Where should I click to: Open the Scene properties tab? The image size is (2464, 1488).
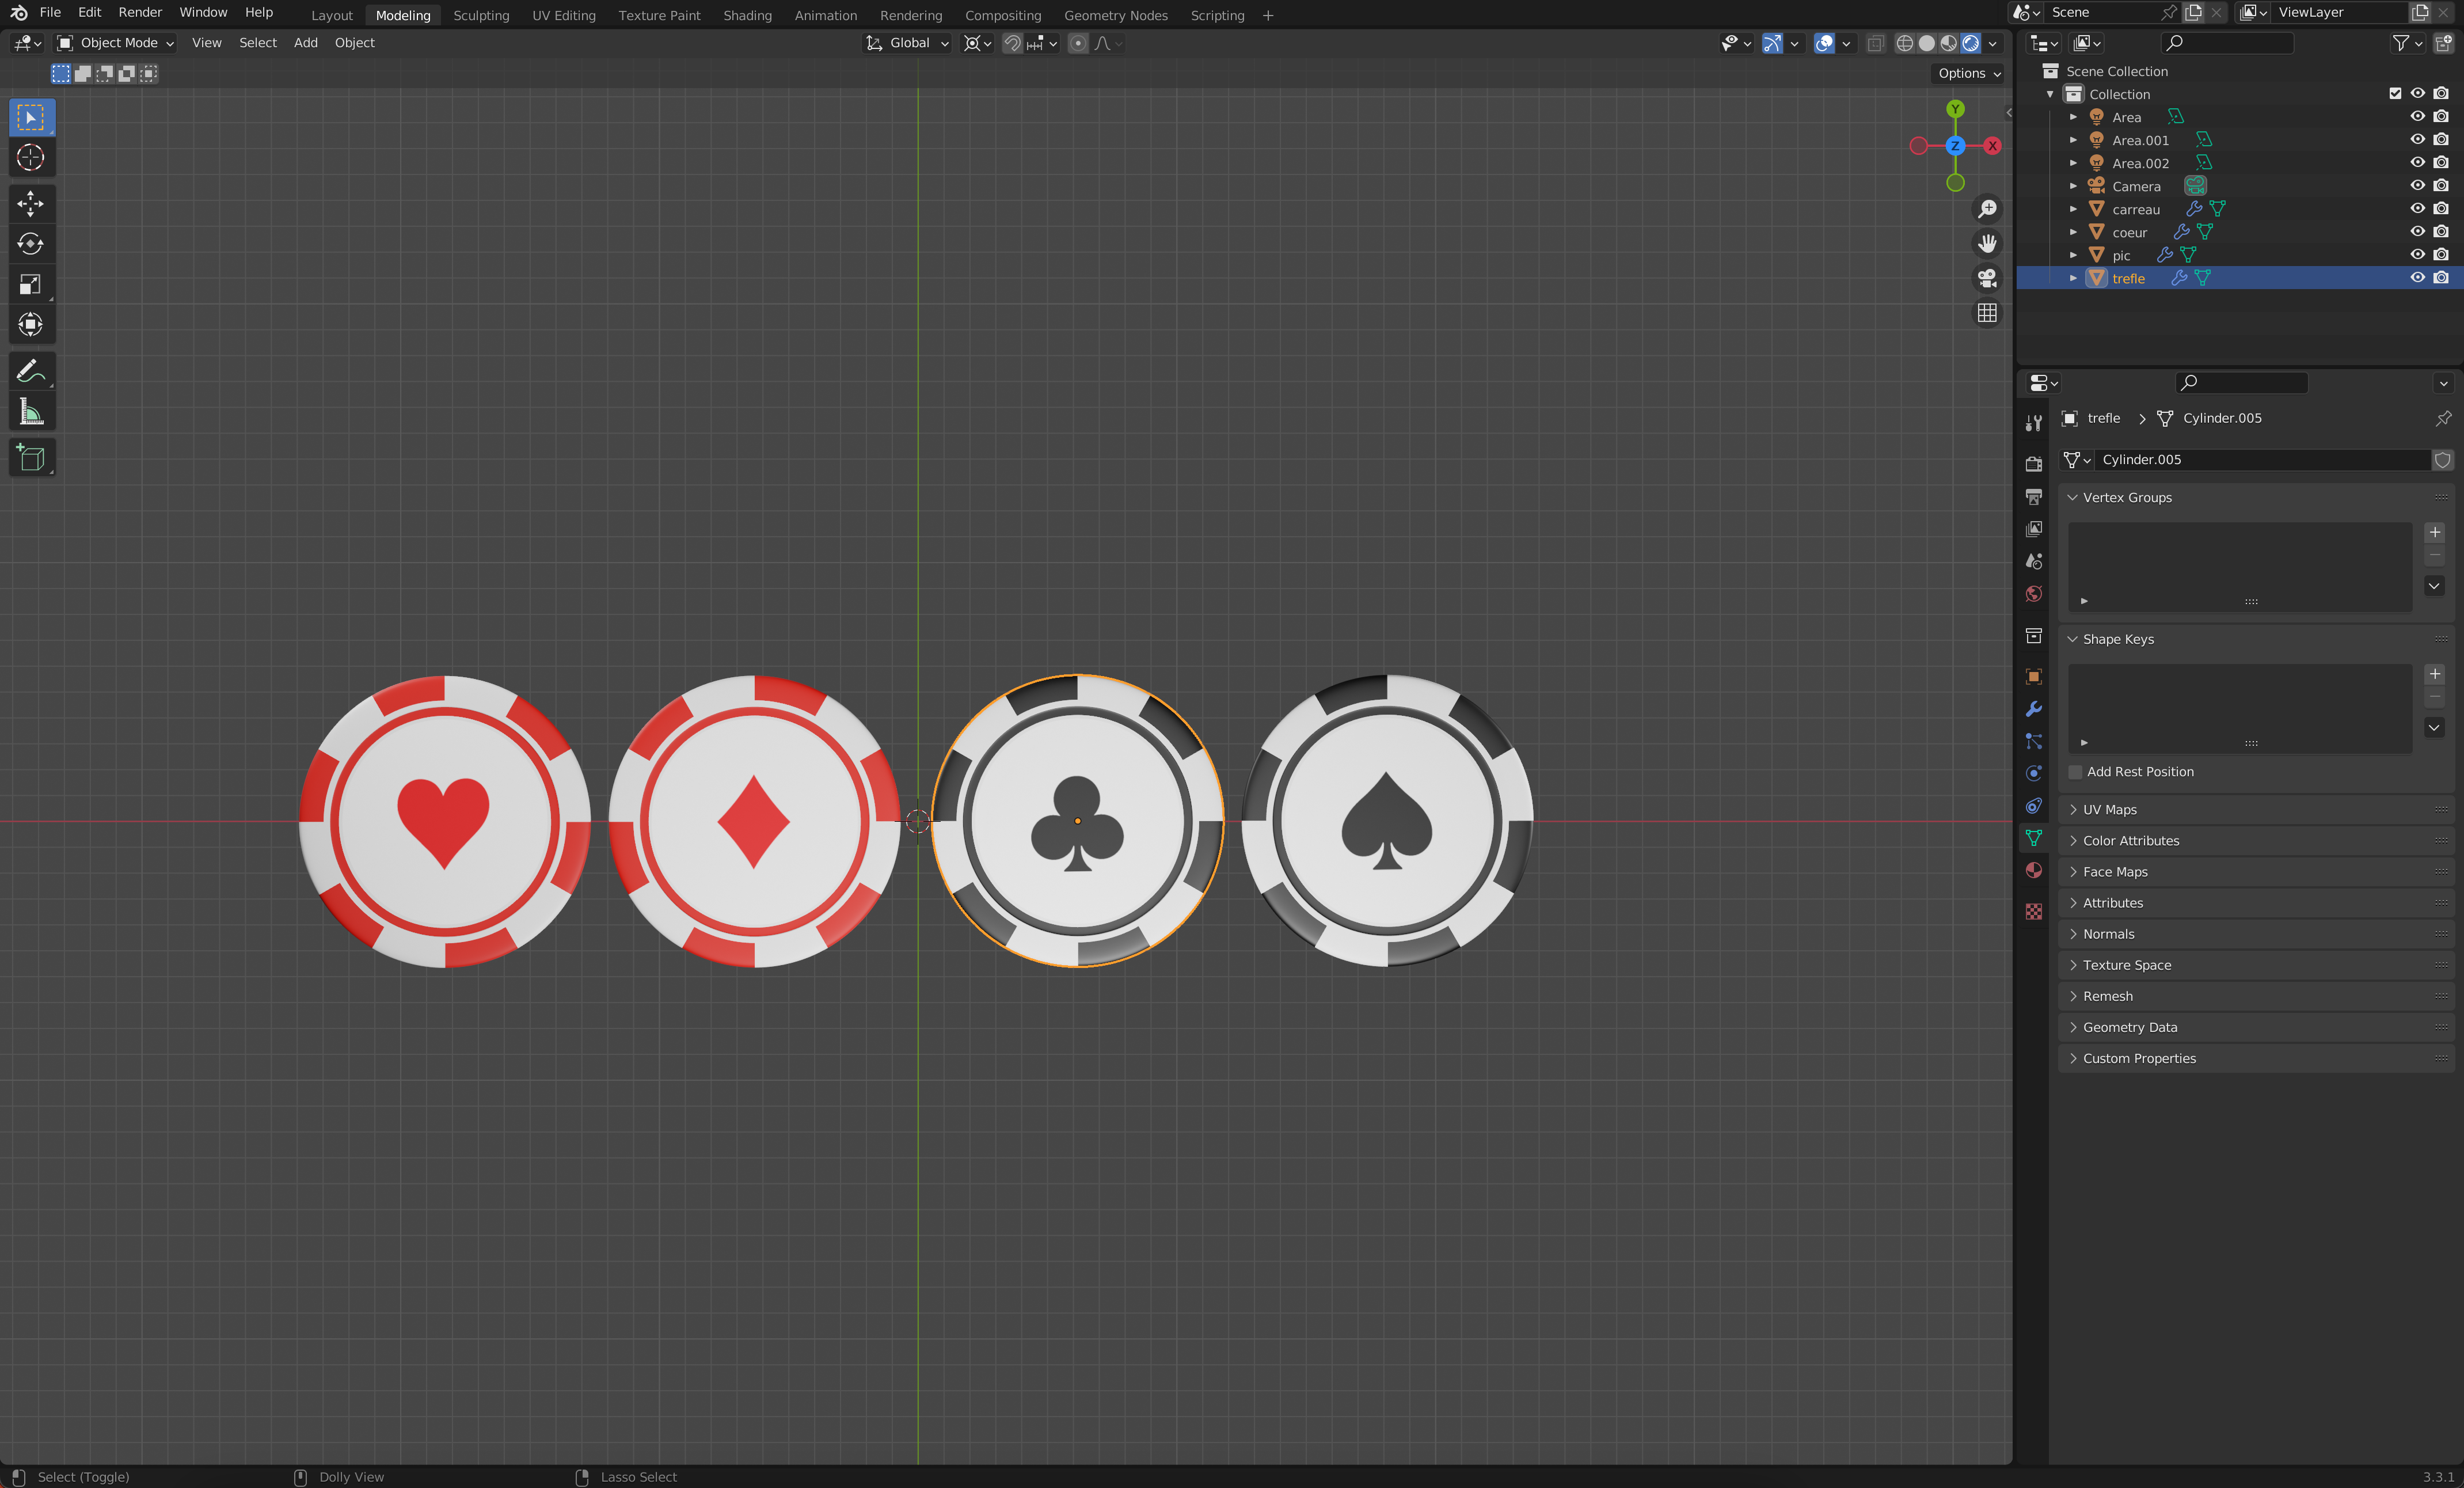pyautogui.click(x=2034, y=561)
